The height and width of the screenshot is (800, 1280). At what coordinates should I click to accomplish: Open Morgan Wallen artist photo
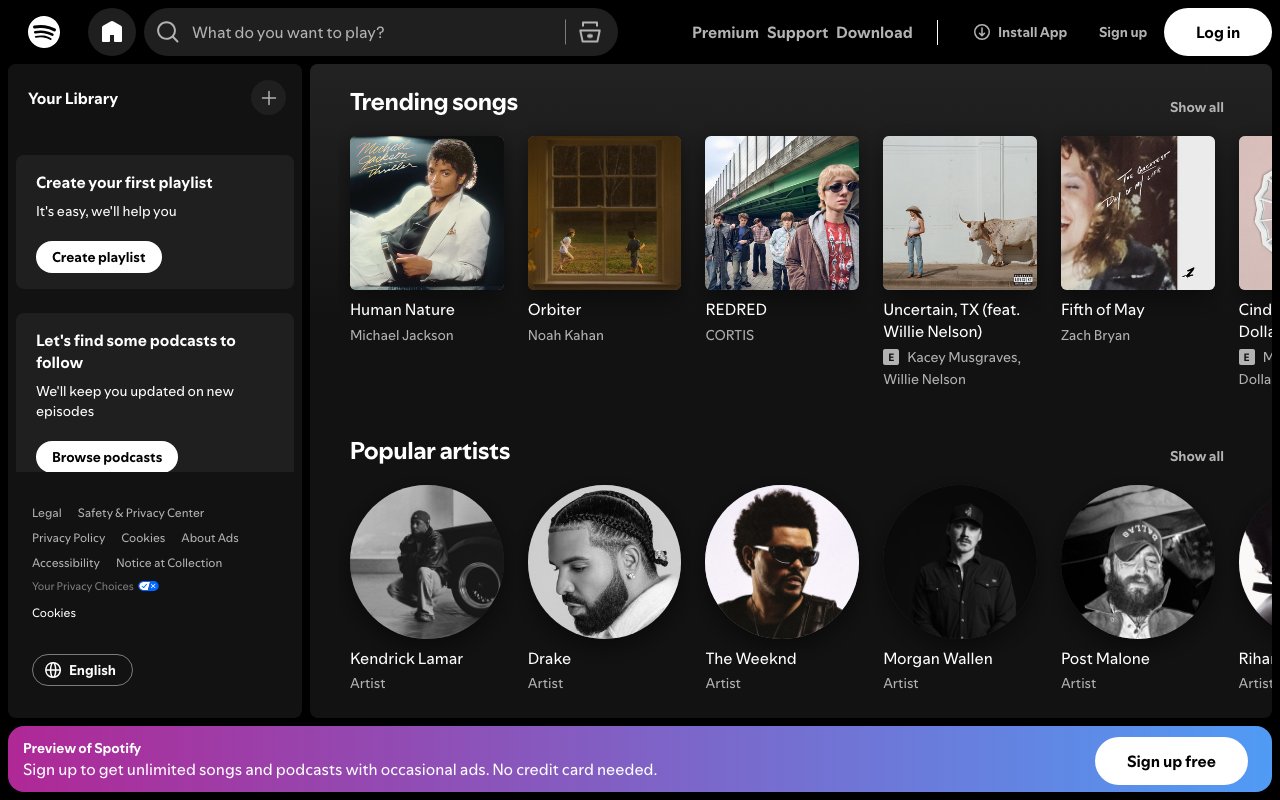(960, 562)
